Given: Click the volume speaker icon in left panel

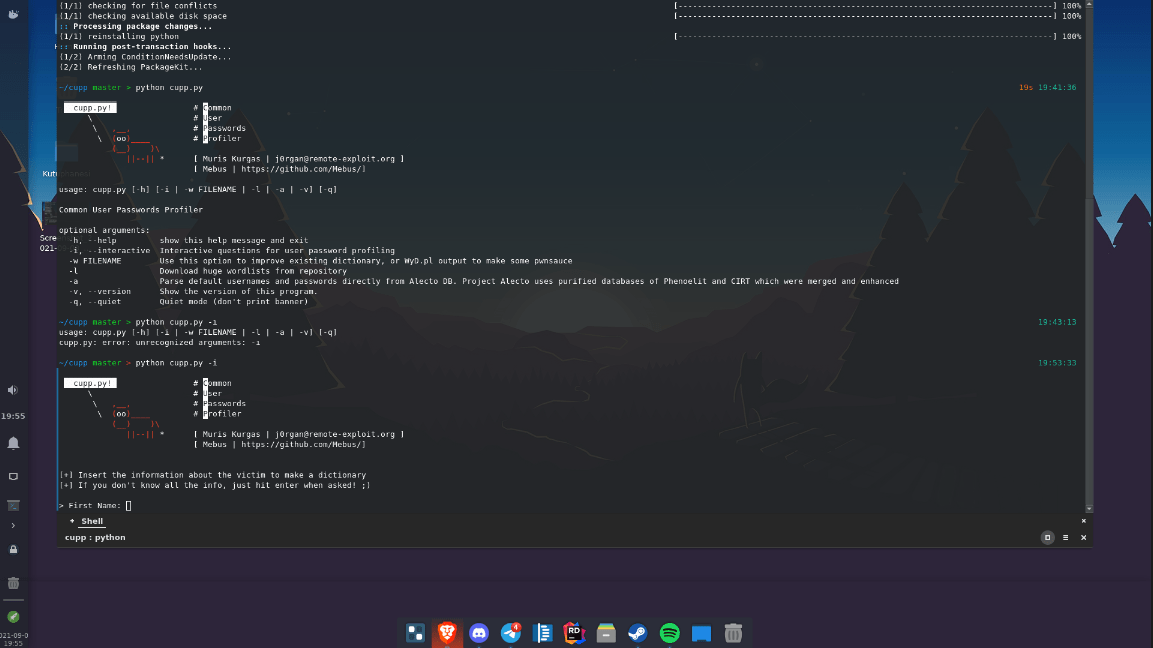Looking at the screenshot, I should [13, 390].
